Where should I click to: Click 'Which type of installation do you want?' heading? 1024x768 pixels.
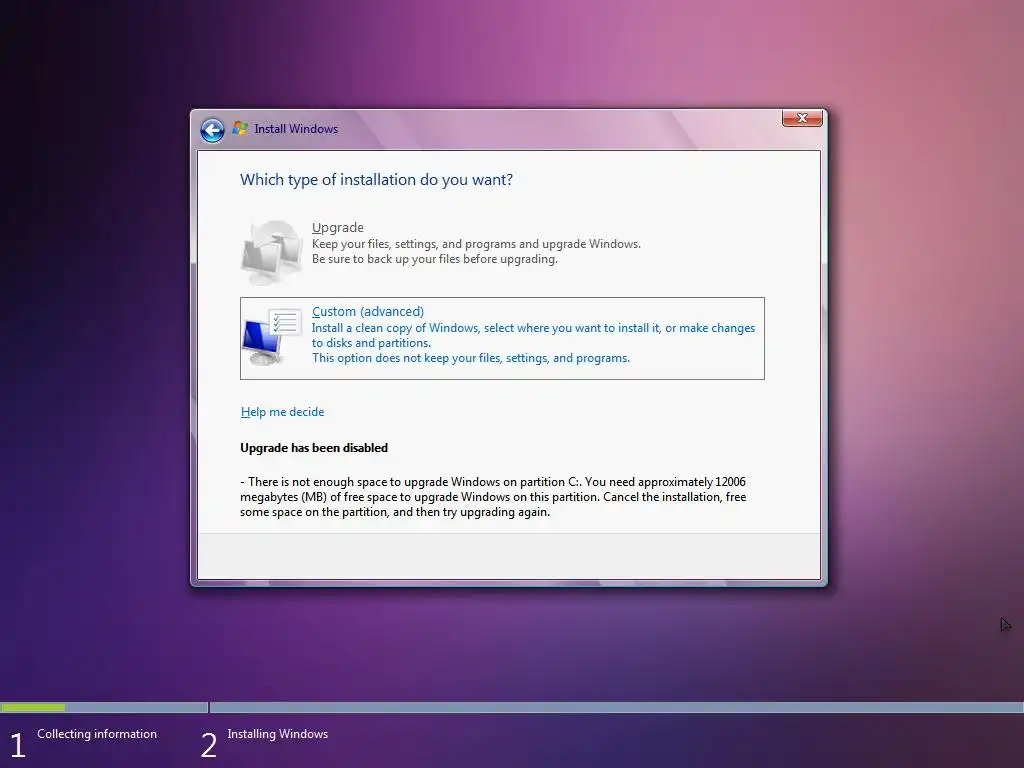click(376, 180)
